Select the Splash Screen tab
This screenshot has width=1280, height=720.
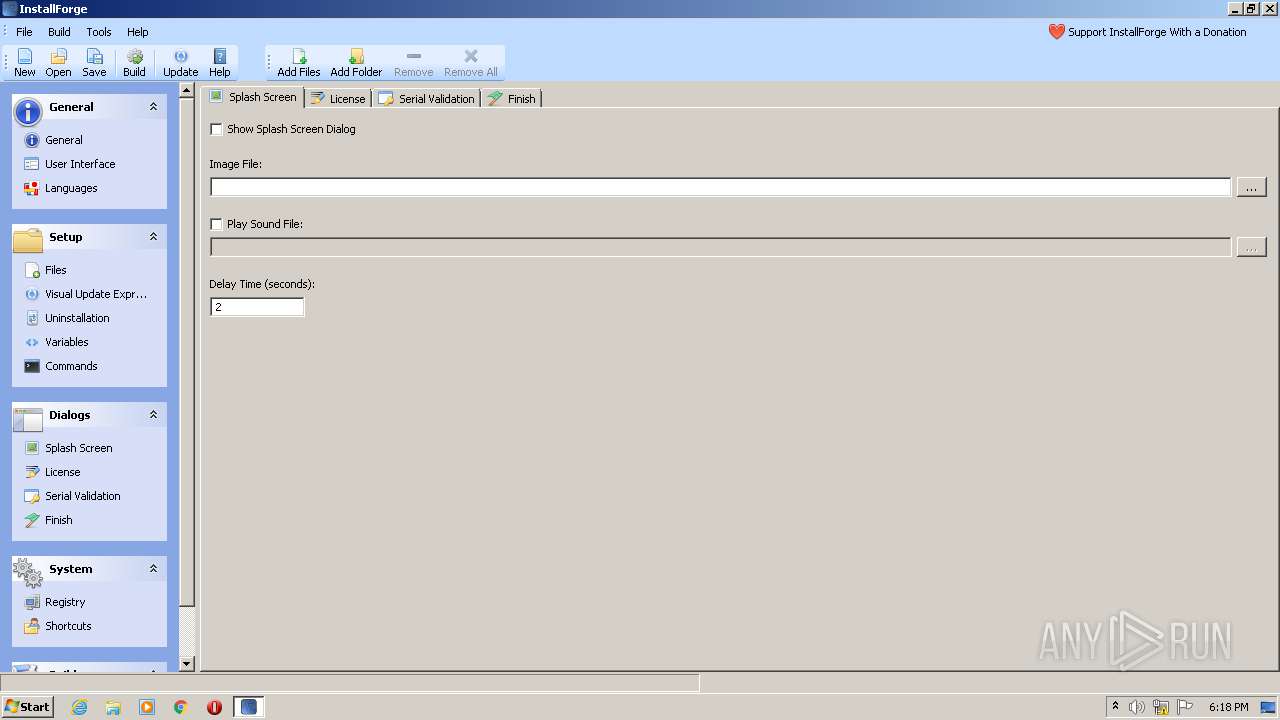coord(253,97)
